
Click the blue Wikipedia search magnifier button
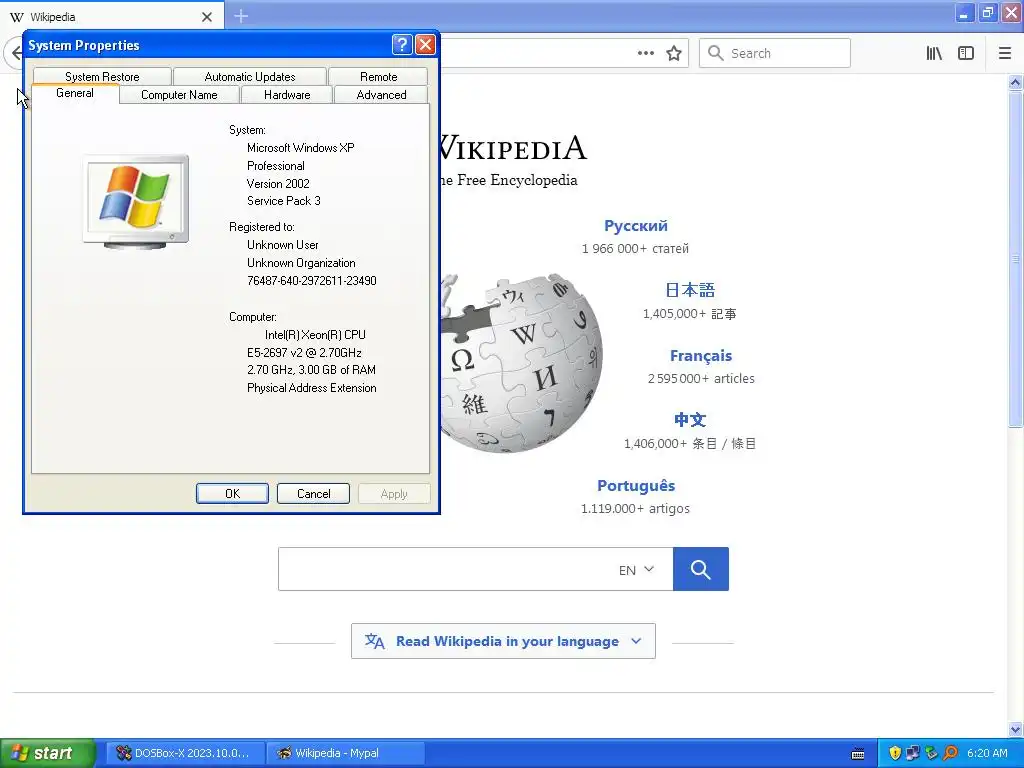[701, 569]
